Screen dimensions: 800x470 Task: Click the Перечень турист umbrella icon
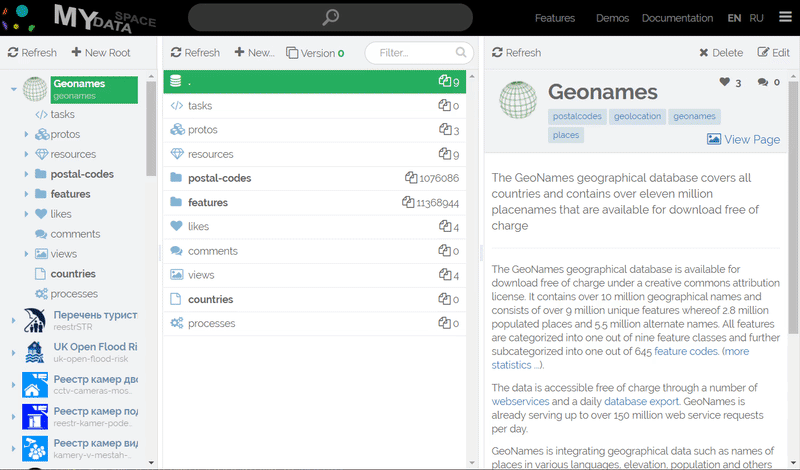click(x=35, y=320)
